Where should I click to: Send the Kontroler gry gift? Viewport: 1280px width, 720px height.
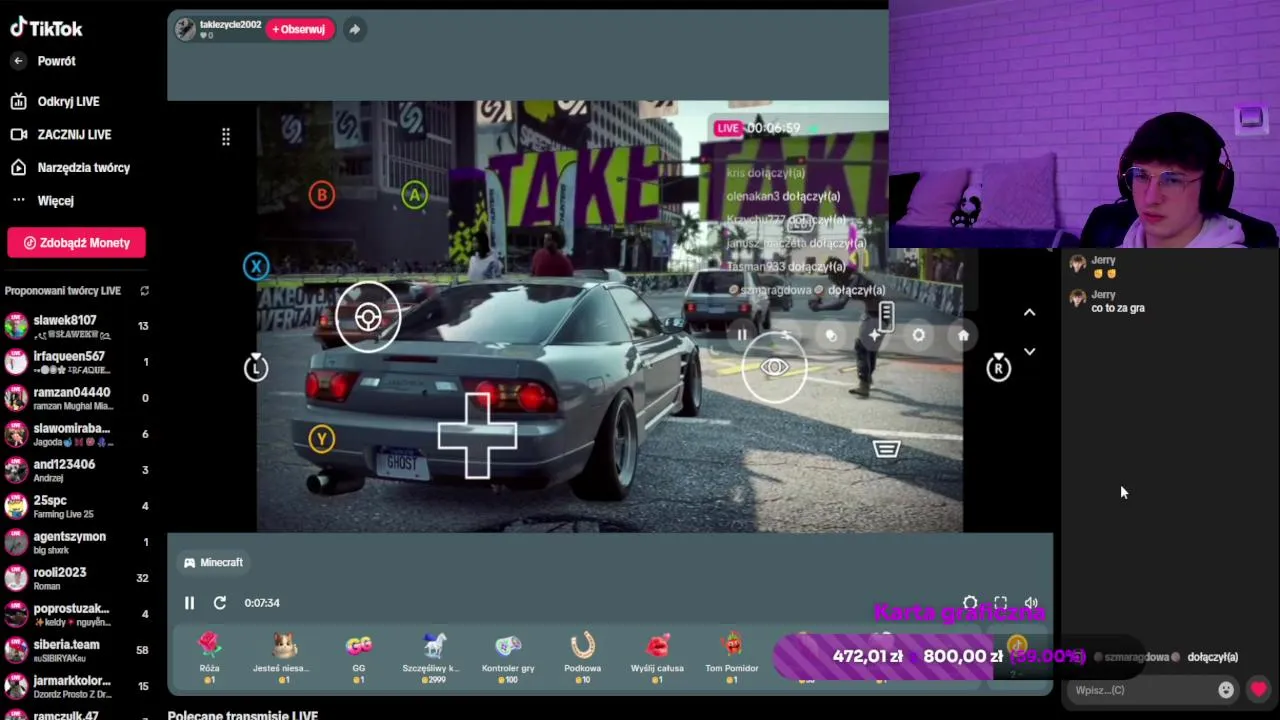[508, 658]
